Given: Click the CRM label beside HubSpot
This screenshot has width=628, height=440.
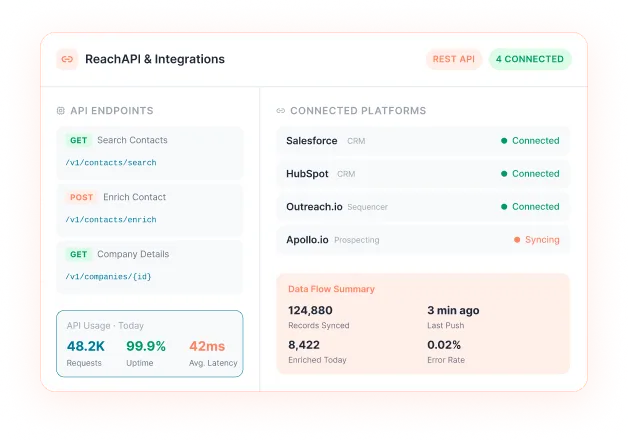Looking at the screenshot, I should (346, 174).
